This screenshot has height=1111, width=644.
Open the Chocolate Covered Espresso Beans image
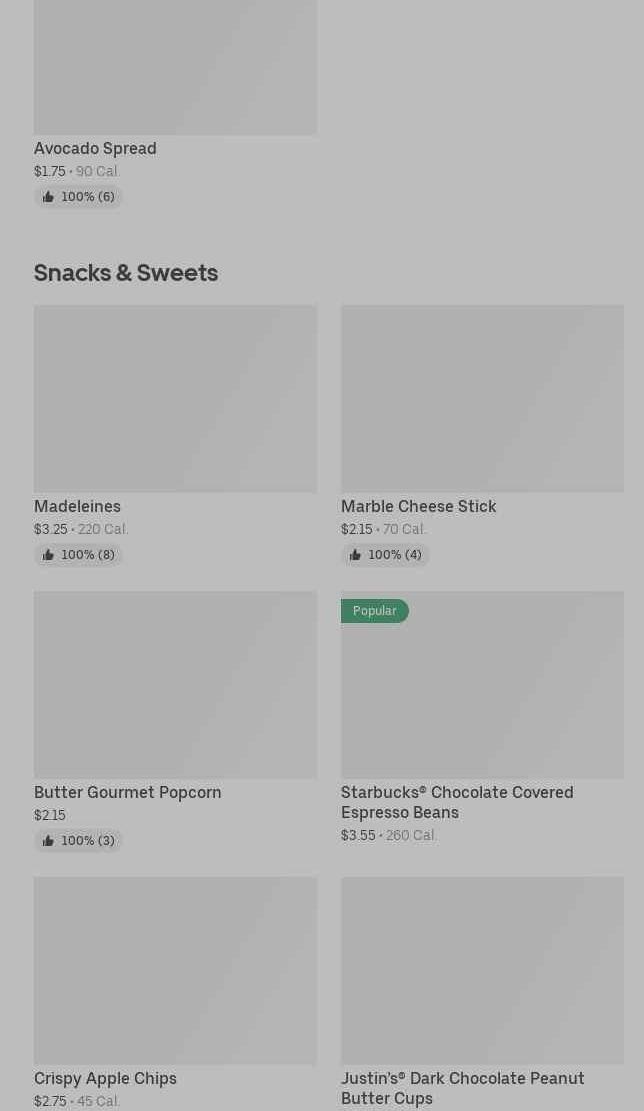click(482, 694)
